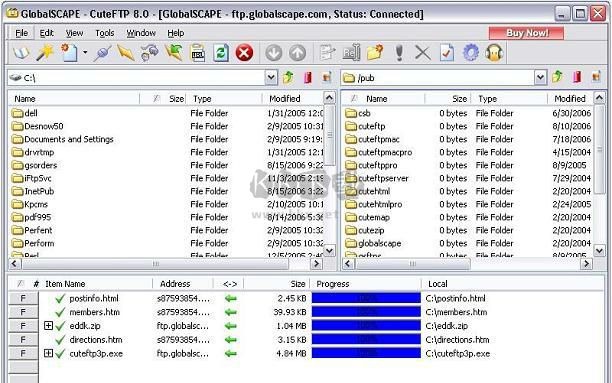Open the Tools menu
The height and width of the screenshot is (383, 612).
(105, 33)
